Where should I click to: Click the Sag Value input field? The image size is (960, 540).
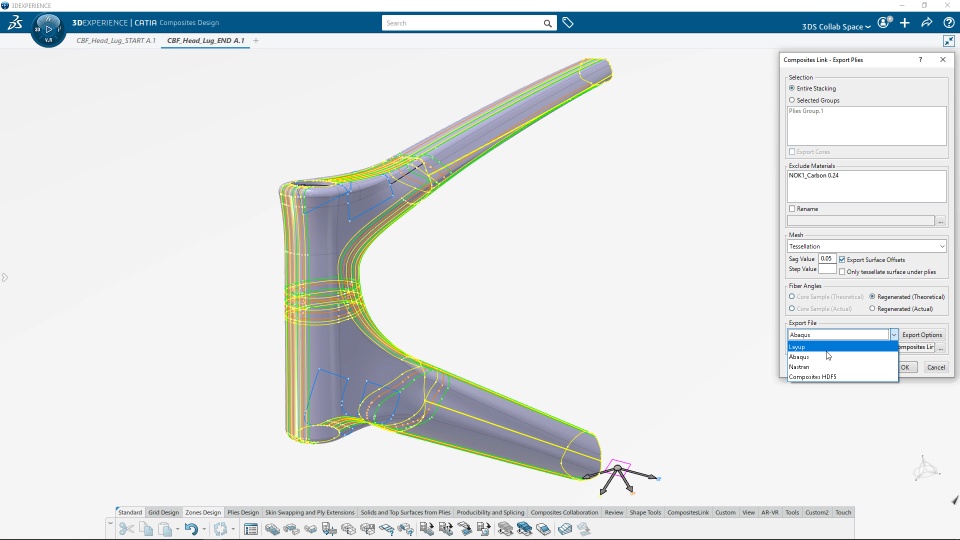[827, 259]
